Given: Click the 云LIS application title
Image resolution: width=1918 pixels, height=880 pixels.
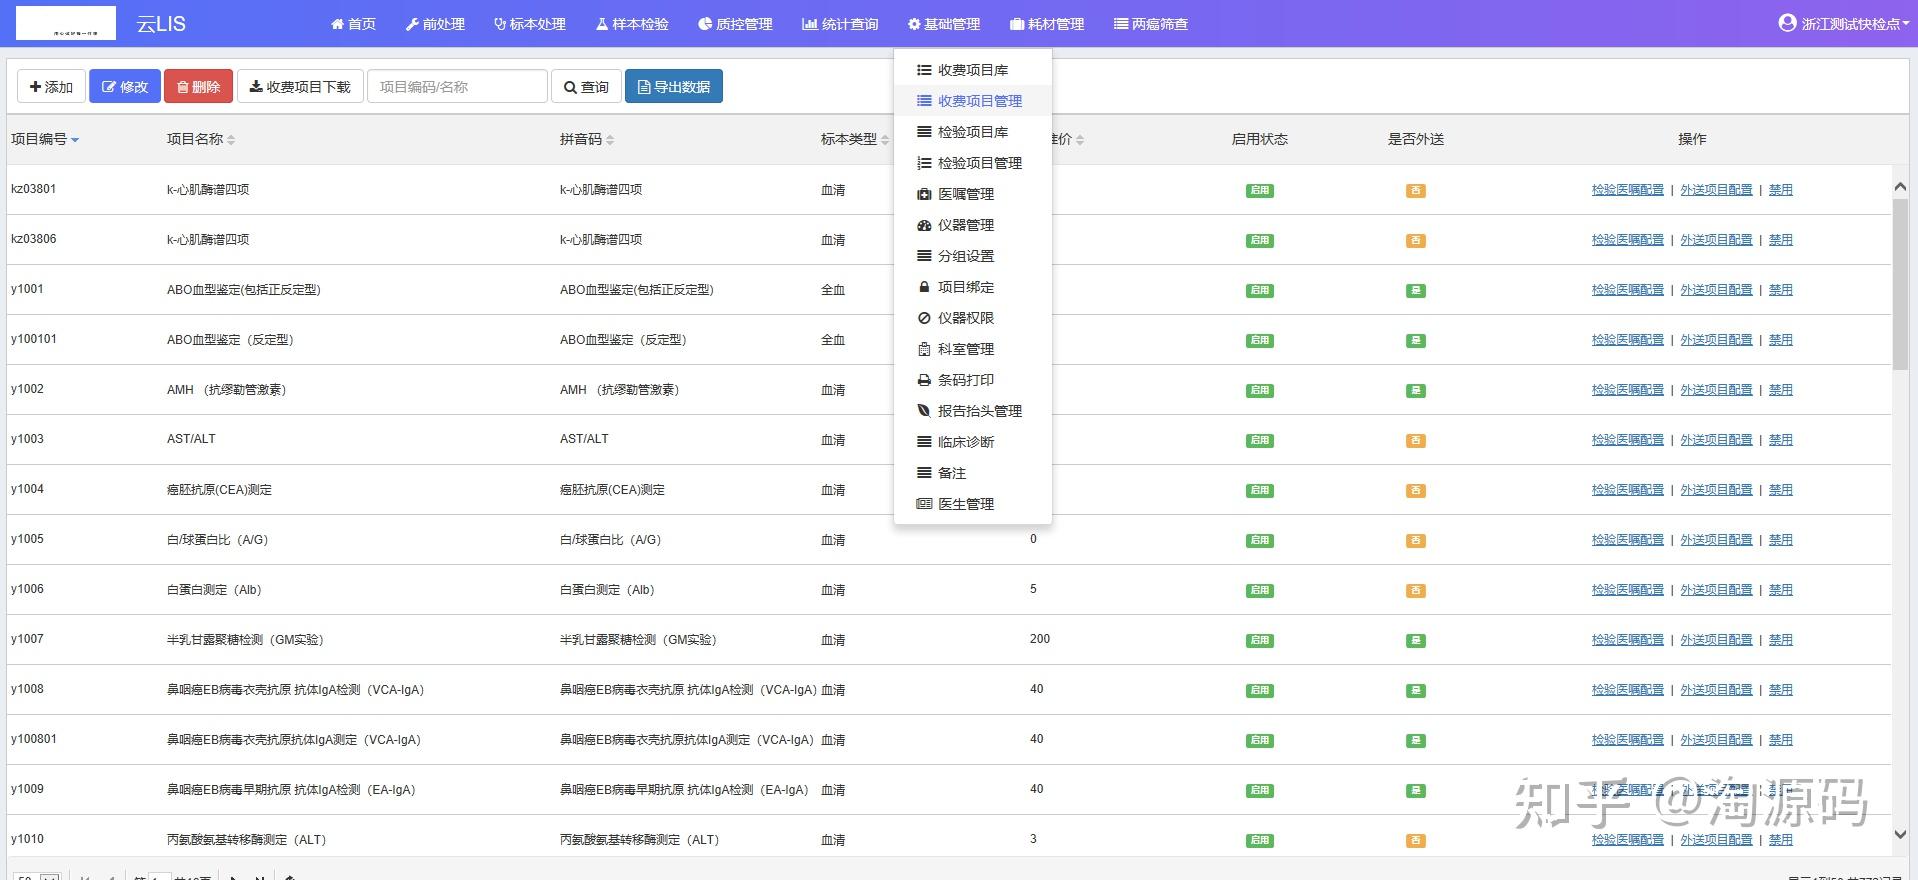Looking at the screenshot, I should pyautogui.click(x=161, y=23).
